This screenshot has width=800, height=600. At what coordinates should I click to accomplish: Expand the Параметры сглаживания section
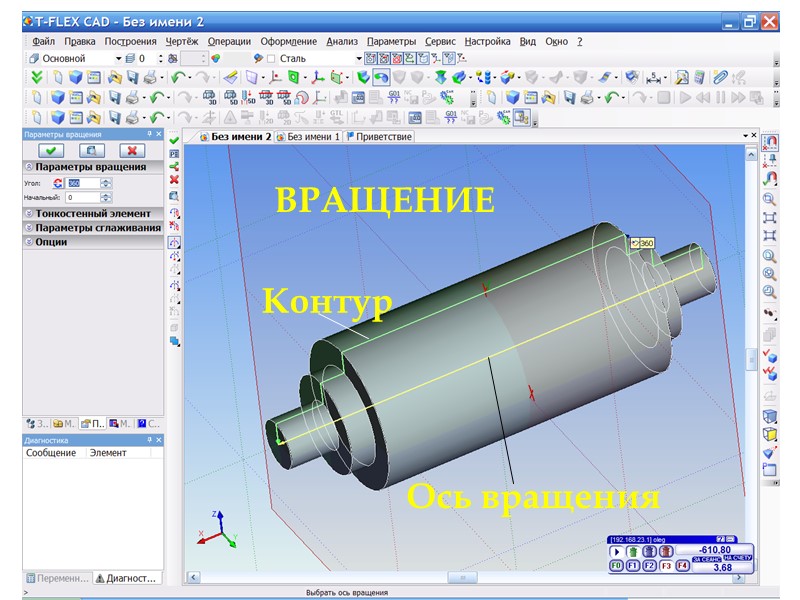30,228
